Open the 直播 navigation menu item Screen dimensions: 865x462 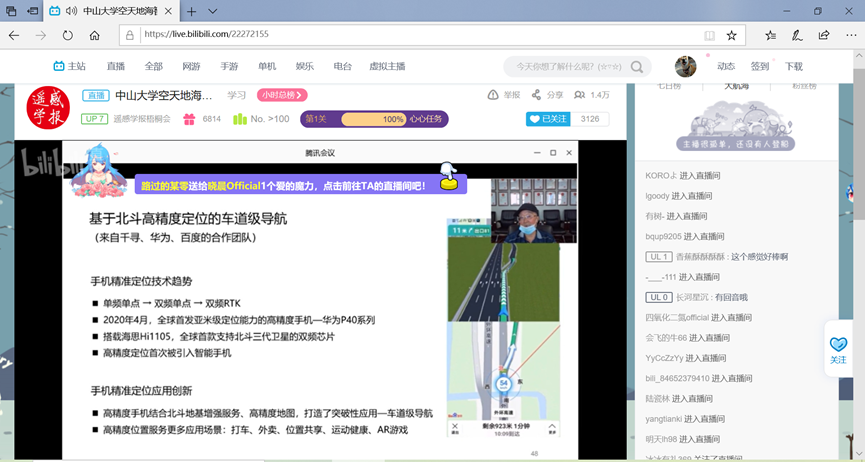click(x=116, y=66)
